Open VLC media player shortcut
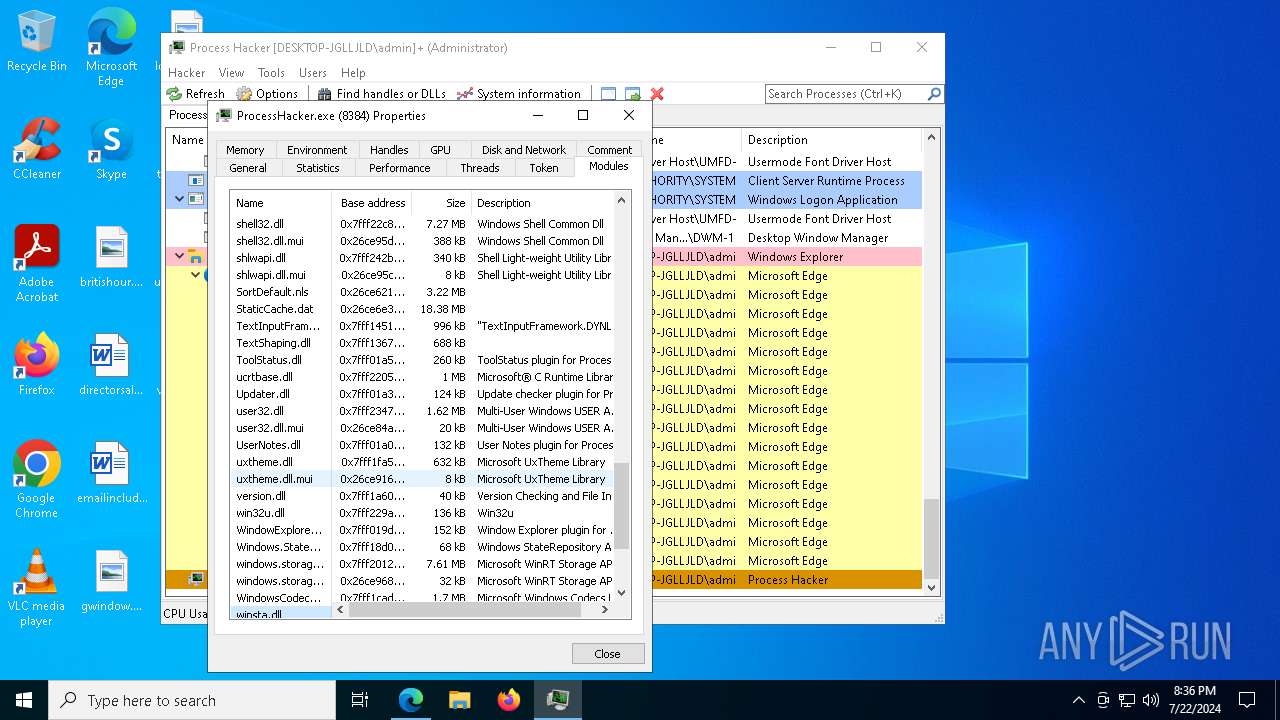Screen dimensions: 1280x720 click(37, 588)
